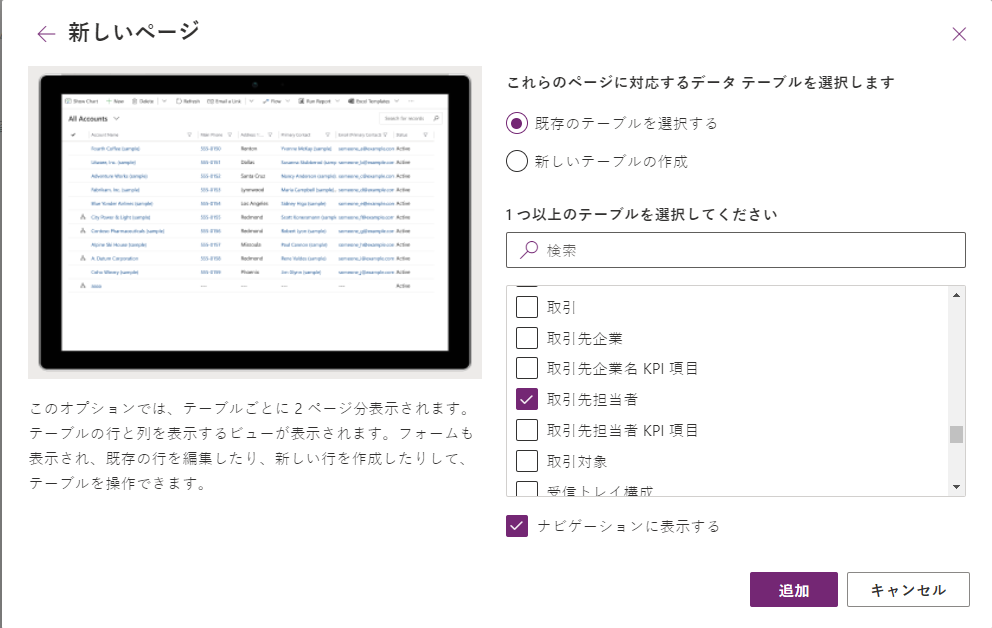
Task: Click the table list scrollbar thumb
Action: [x=957, y=434]
